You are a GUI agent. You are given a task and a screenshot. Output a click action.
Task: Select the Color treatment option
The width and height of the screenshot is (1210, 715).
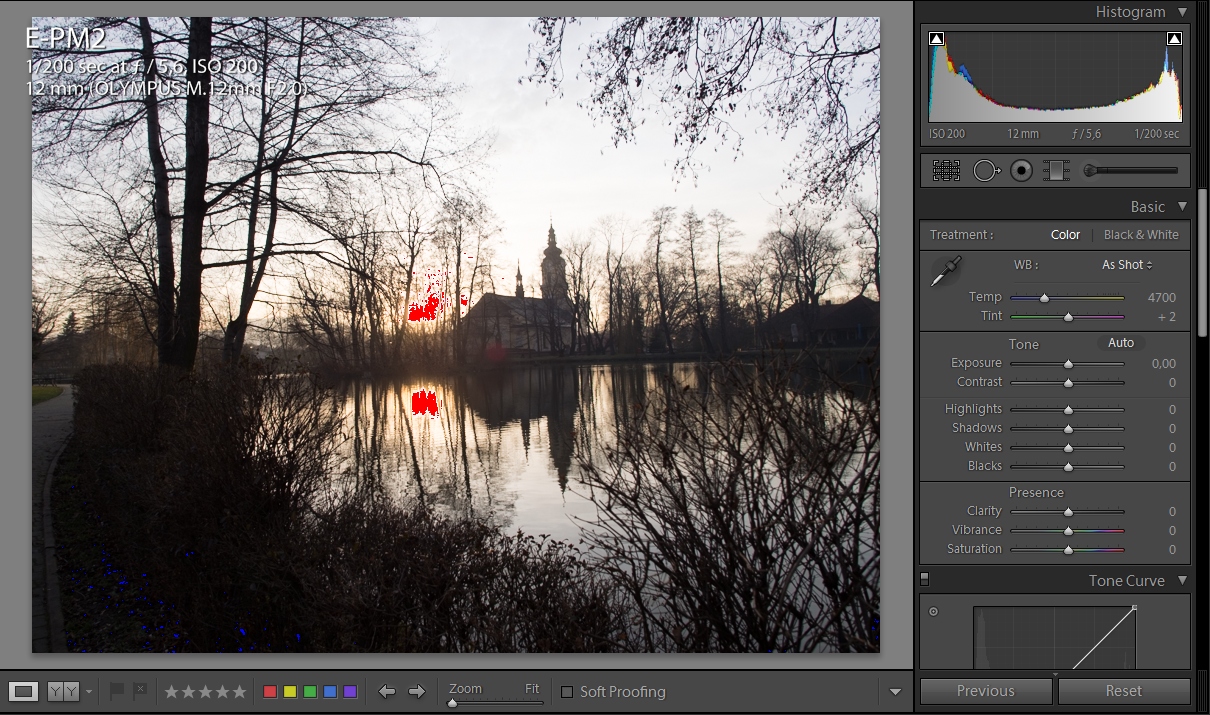tap(1065, 235)
